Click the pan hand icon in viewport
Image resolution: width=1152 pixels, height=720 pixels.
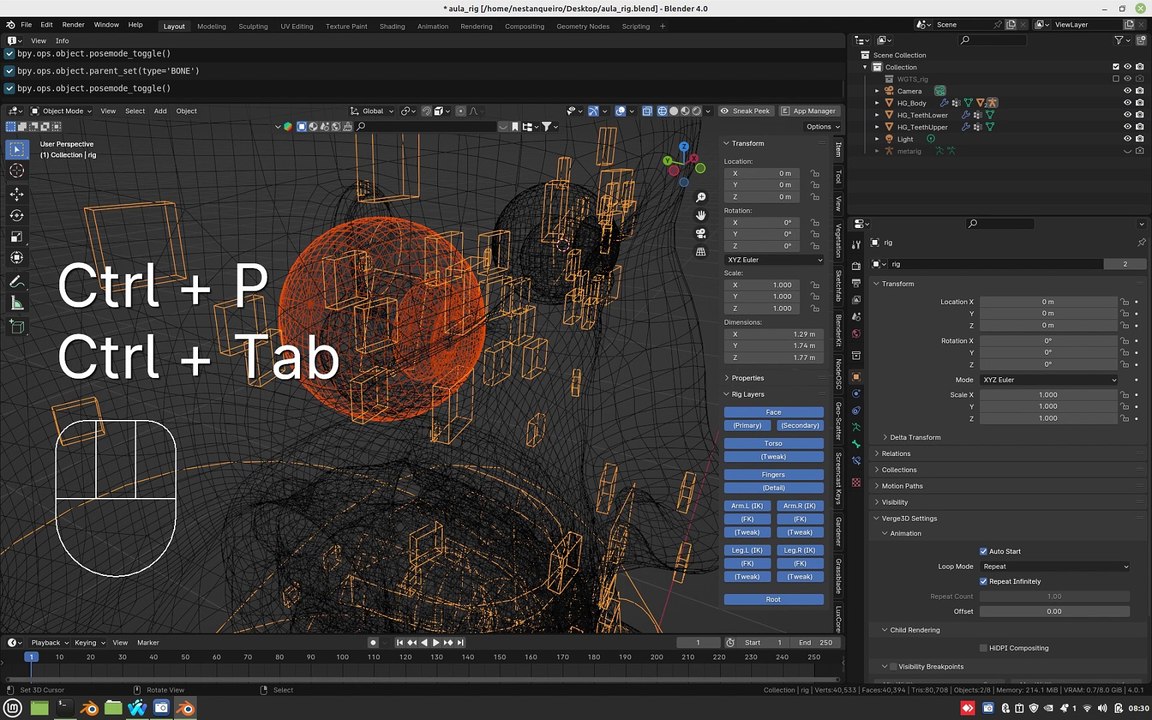click(x=701, y=215)
